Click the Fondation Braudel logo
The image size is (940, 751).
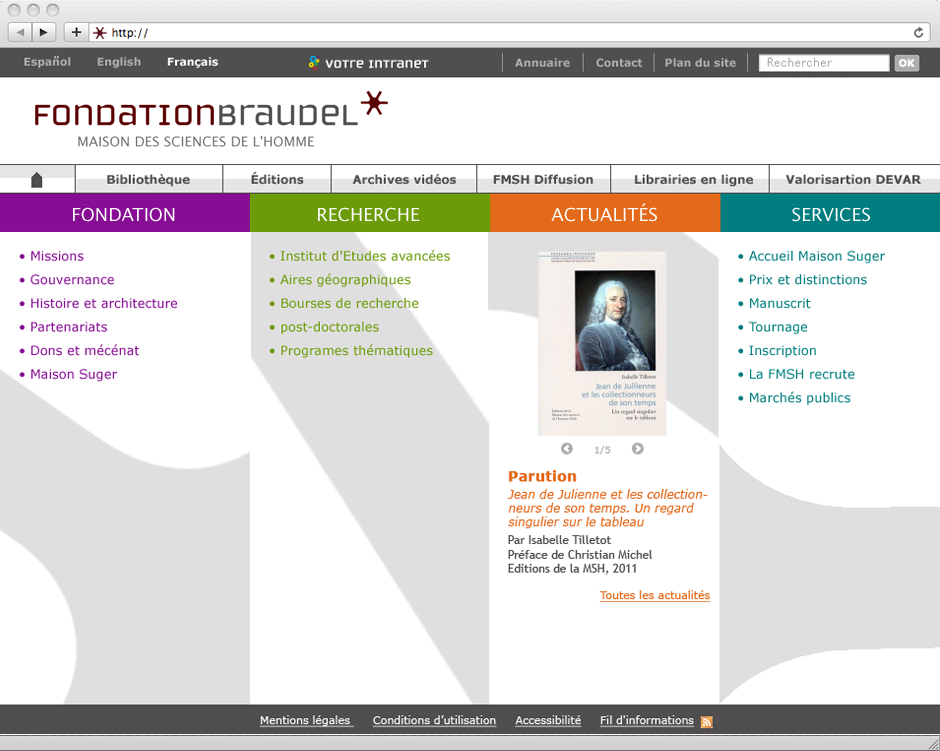211,119
